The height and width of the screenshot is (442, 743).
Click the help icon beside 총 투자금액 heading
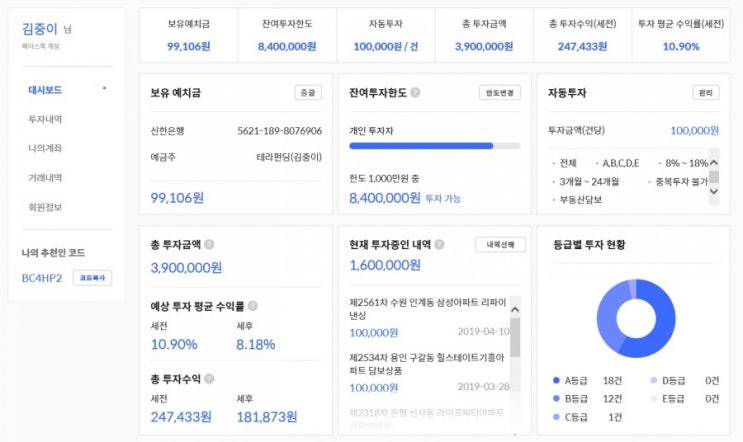coord(209,244)
